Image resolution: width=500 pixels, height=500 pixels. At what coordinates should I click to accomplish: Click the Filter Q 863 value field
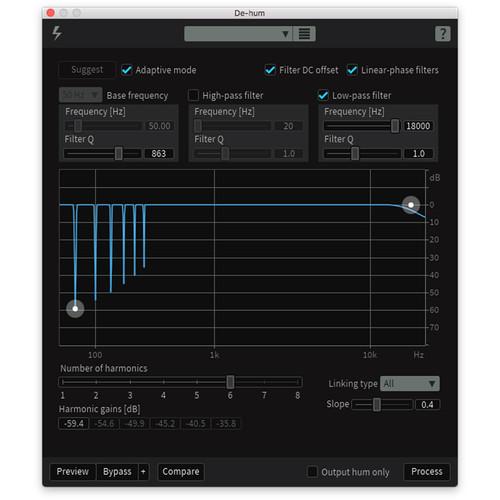point(159,154)
